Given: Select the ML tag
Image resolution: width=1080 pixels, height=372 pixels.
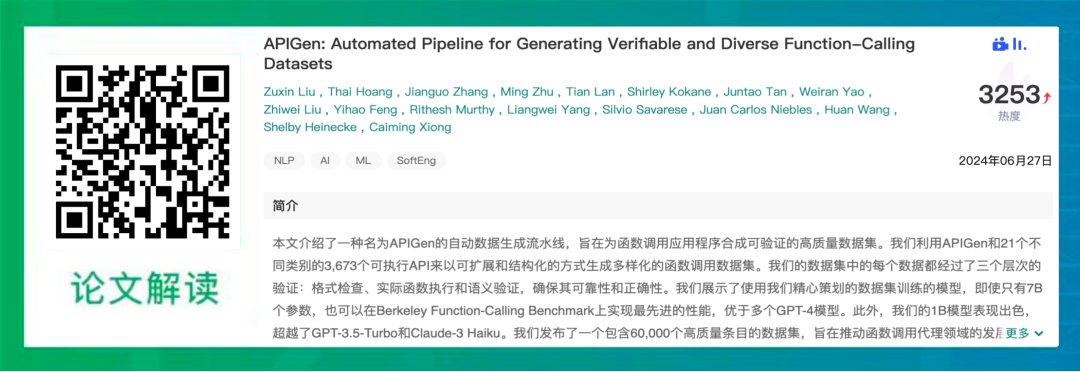Looking at the screenshot, I should point(363,161).
